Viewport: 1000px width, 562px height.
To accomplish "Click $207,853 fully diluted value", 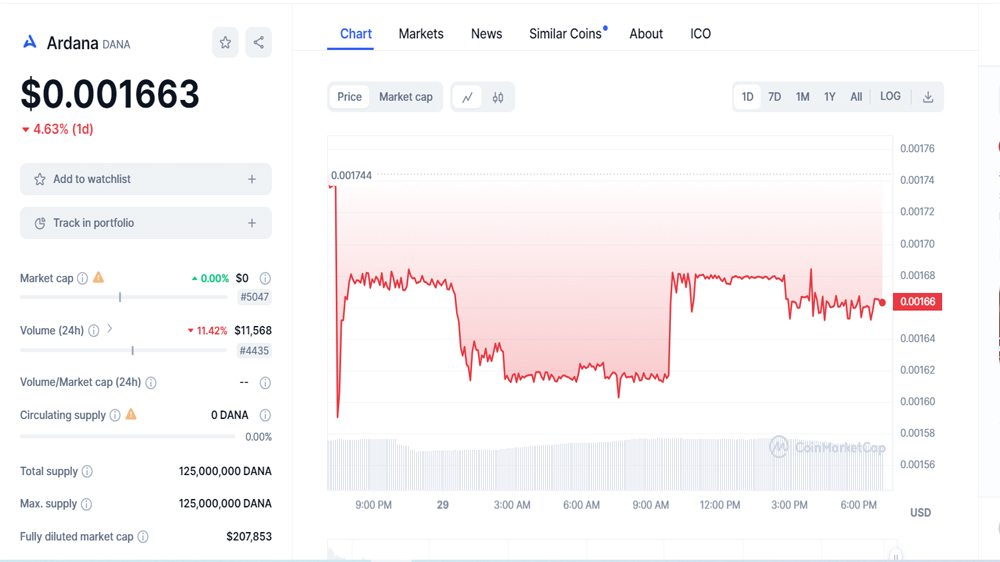I will (249, 537).
